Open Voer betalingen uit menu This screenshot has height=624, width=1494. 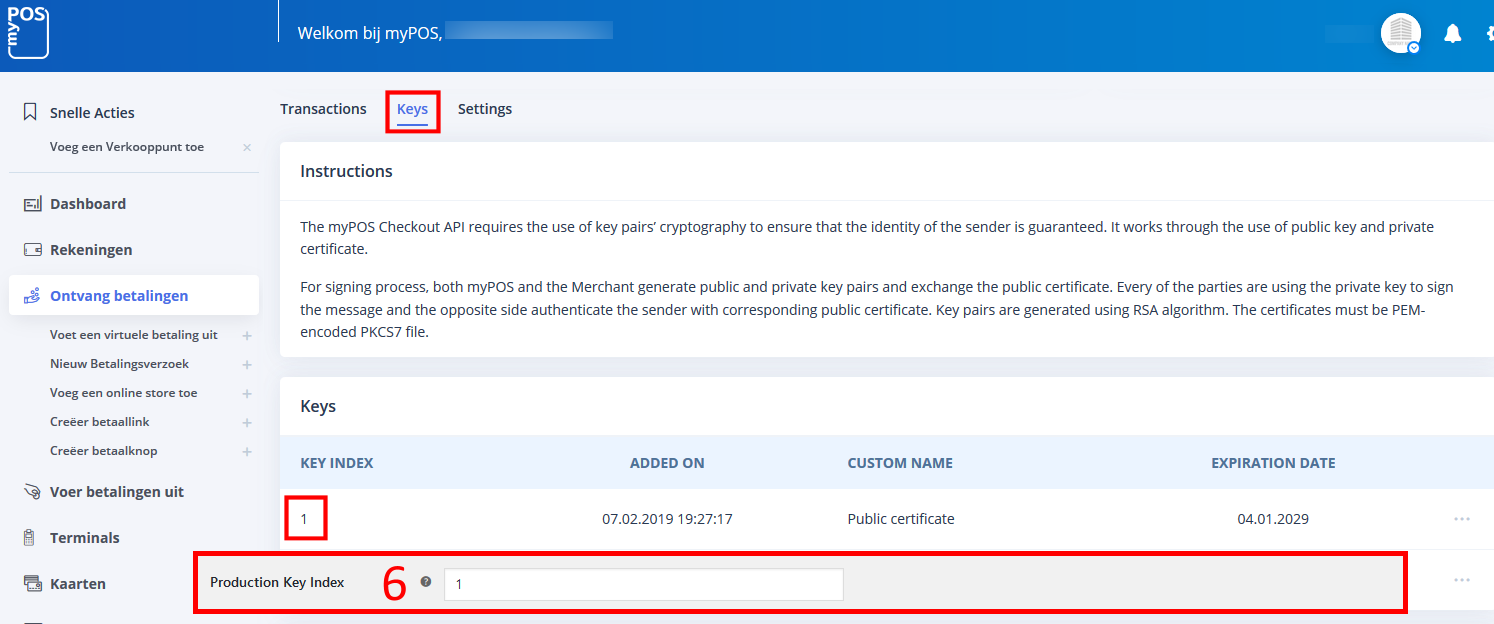(116, 492)
